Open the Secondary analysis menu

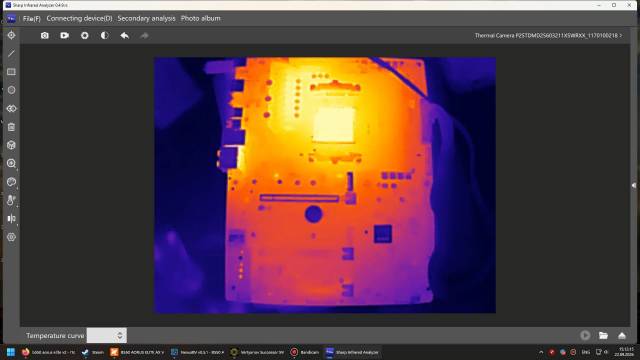pyautogui.click(x=146, y=18)
